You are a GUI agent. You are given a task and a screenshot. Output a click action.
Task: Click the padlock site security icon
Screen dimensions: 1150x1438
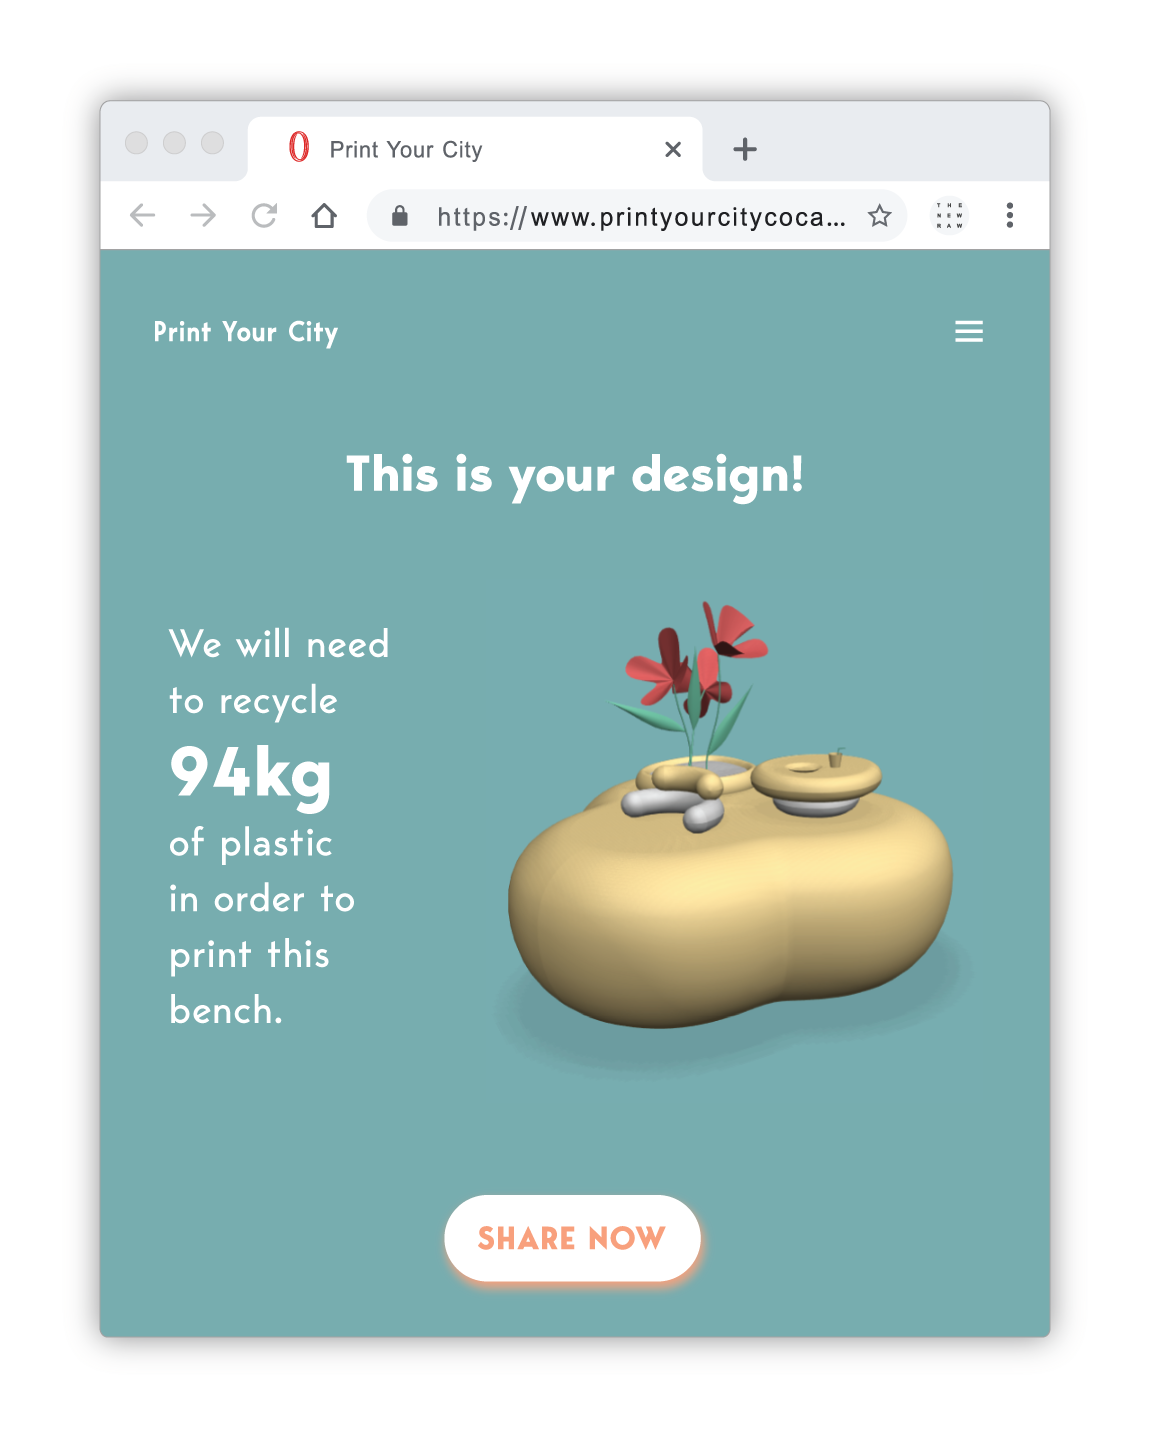400,215
